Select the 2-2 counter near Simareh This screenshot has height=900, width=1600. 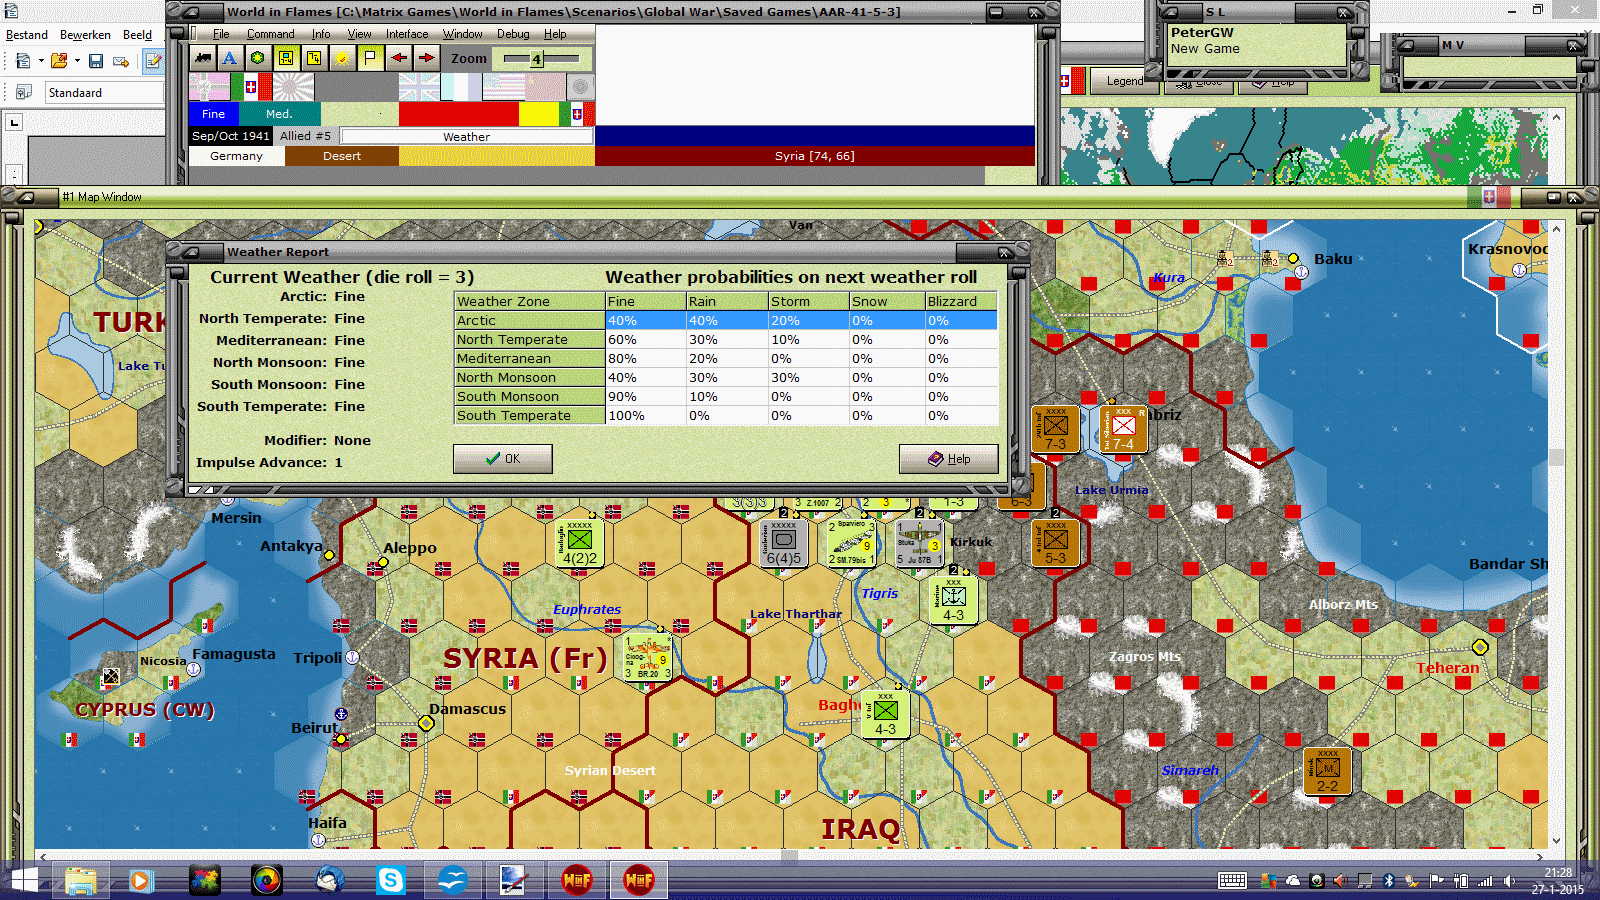click(x=1328, y=771)
